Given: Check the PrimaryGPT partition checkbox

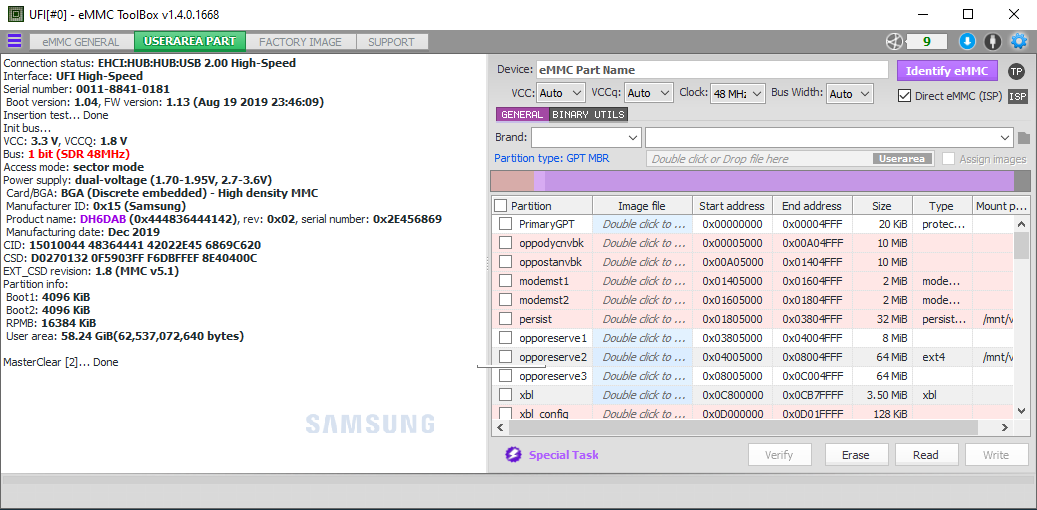Looking at the screenshot, I should 505,224.
